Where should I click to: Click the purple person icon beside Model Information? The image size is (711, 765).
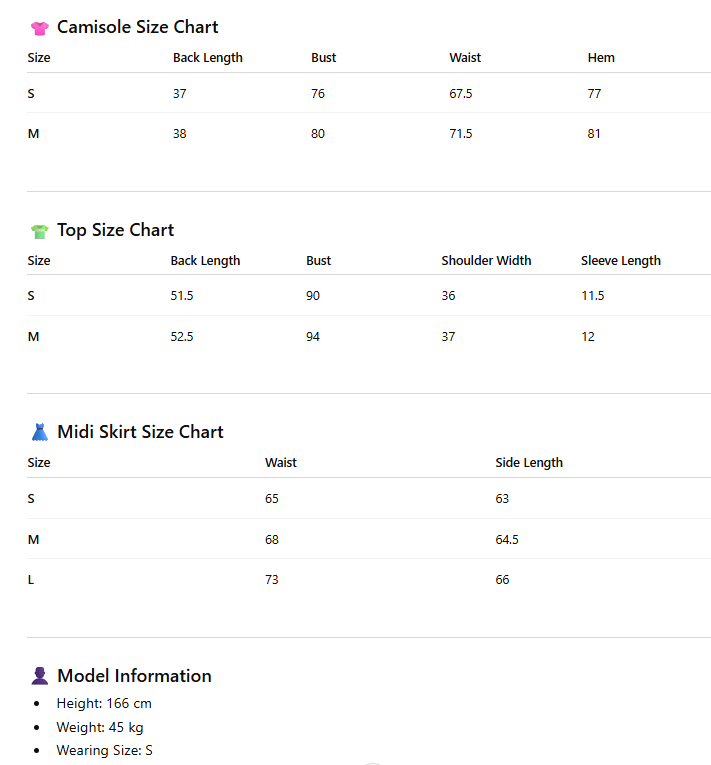tap(40, 676)
